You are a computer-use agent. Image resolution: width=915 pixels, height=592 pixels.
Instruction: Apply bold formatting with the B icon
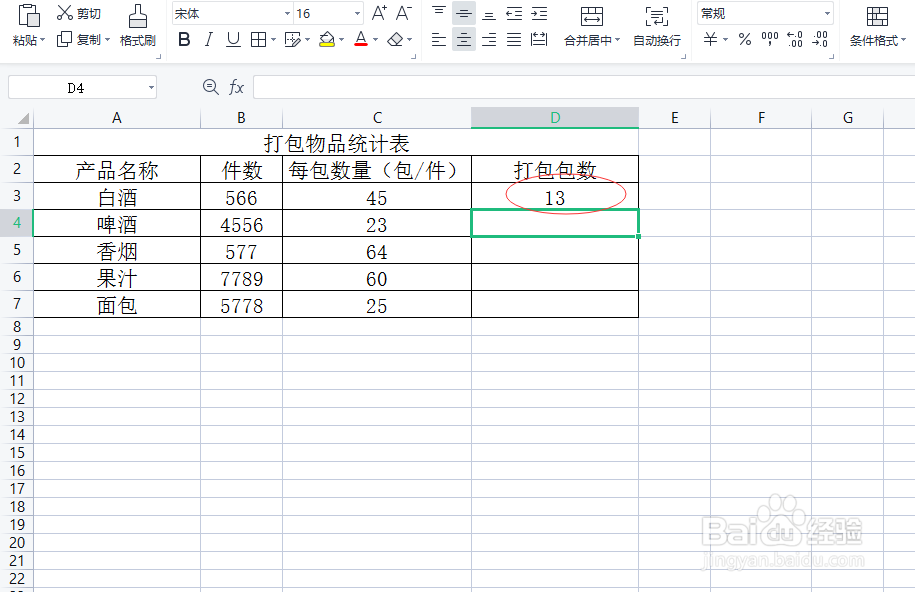click(183, 39)
